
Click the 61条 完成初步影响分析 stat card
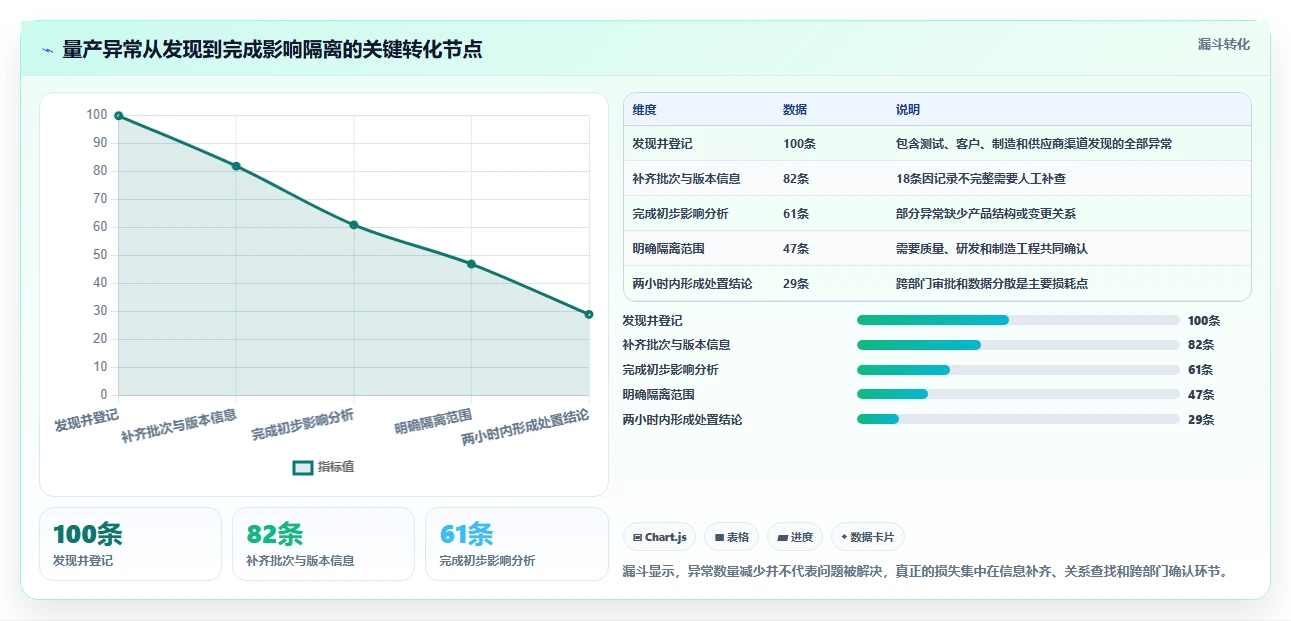point(517,544)
